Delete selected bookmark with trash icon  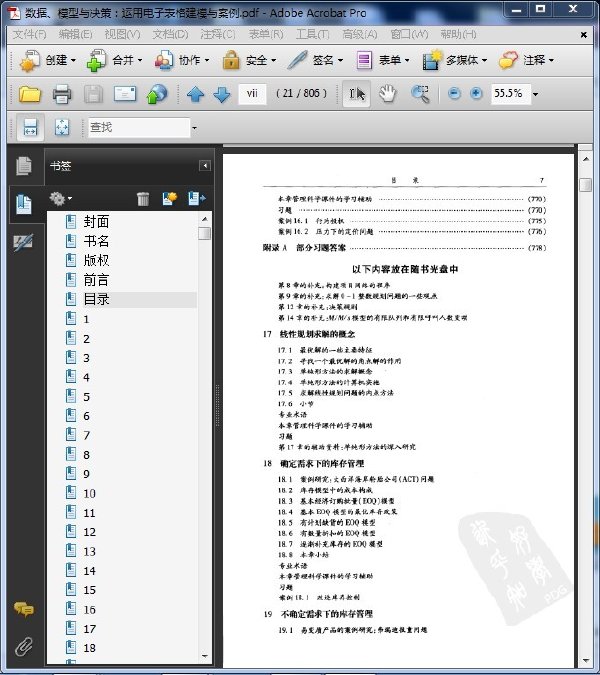coord(143,198)
